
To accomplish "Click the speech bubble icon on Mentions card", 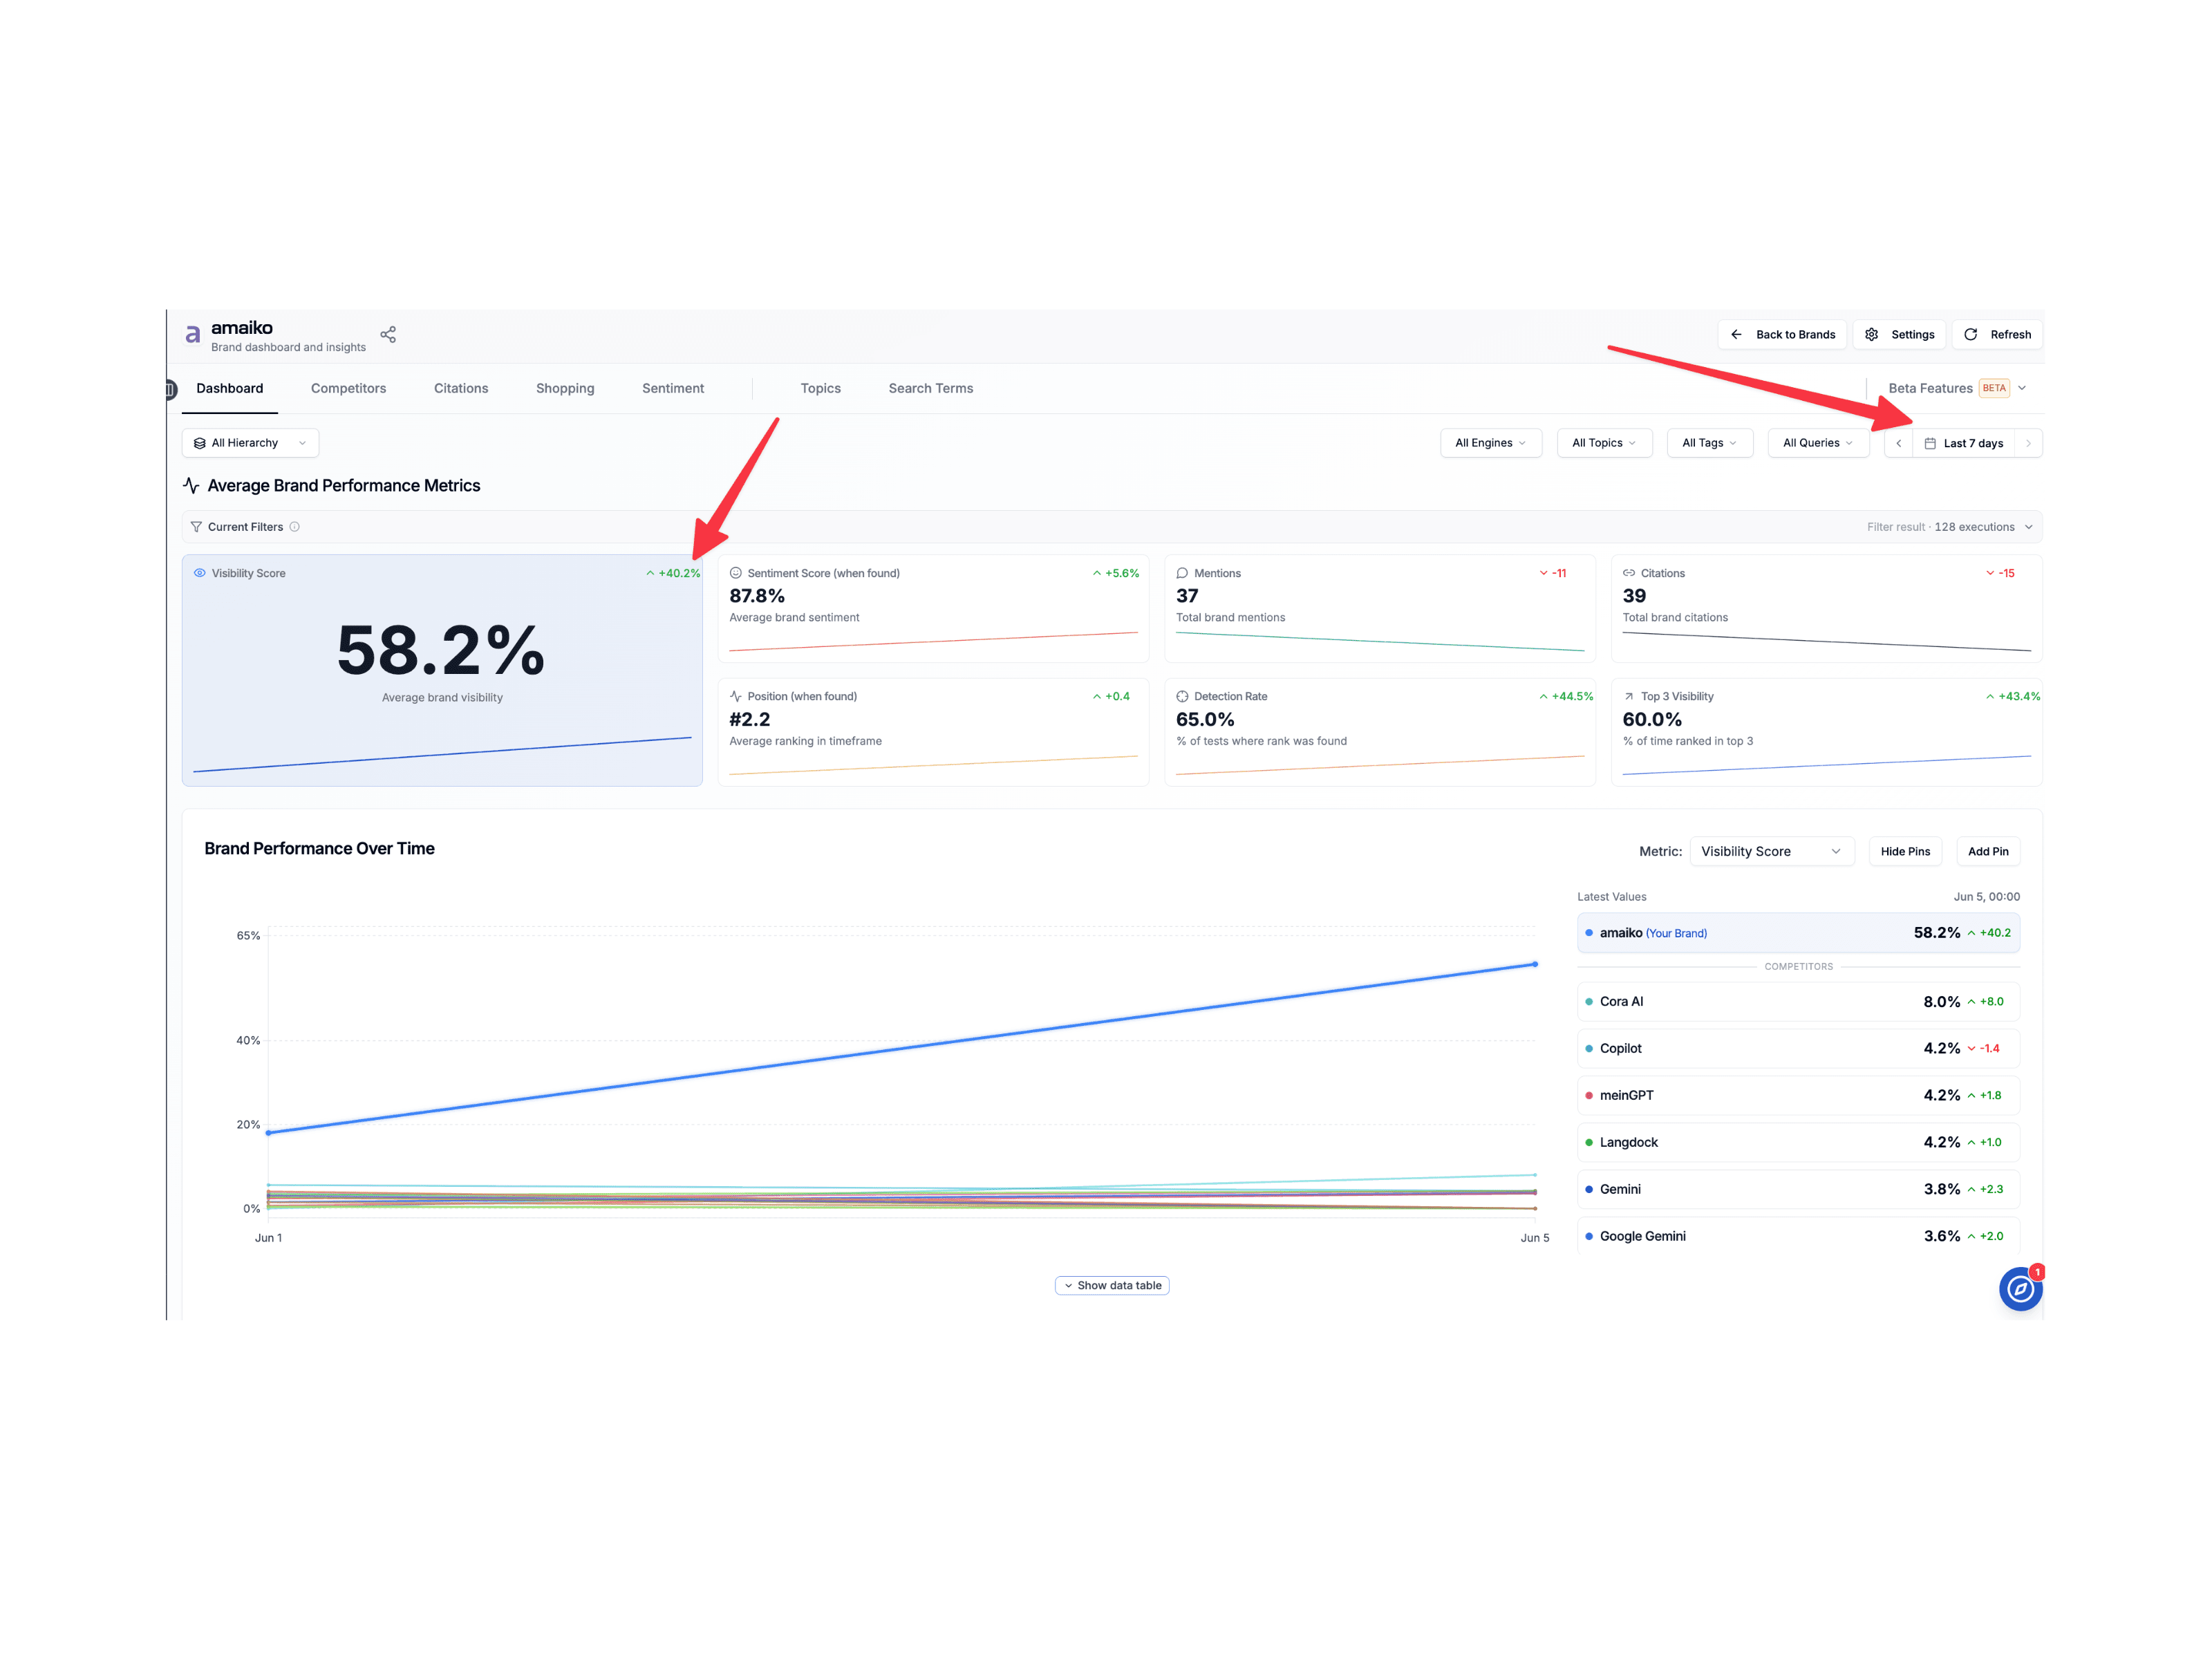I will tap(1182, 573).
